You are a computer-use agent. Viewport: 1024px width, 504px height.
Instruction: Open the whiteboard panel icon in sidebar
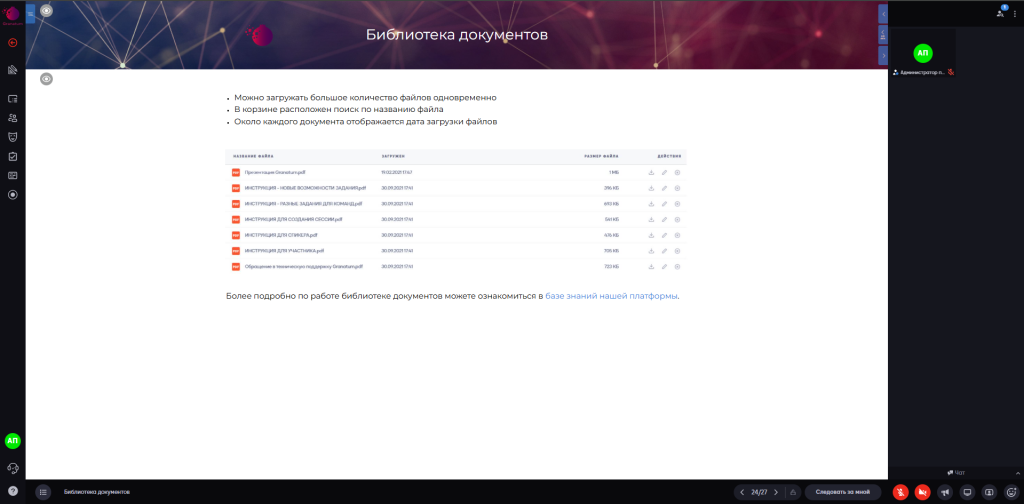(x=12, y=176)
